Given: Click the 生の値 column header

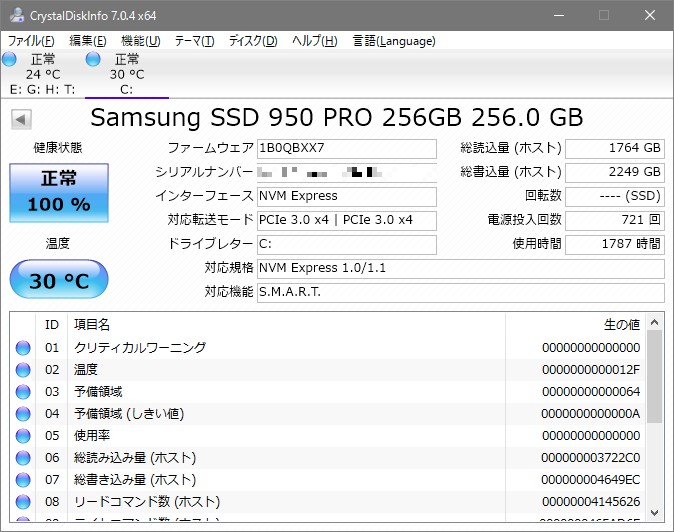Looking at the screenshot, I should click(x=575, y=325).
